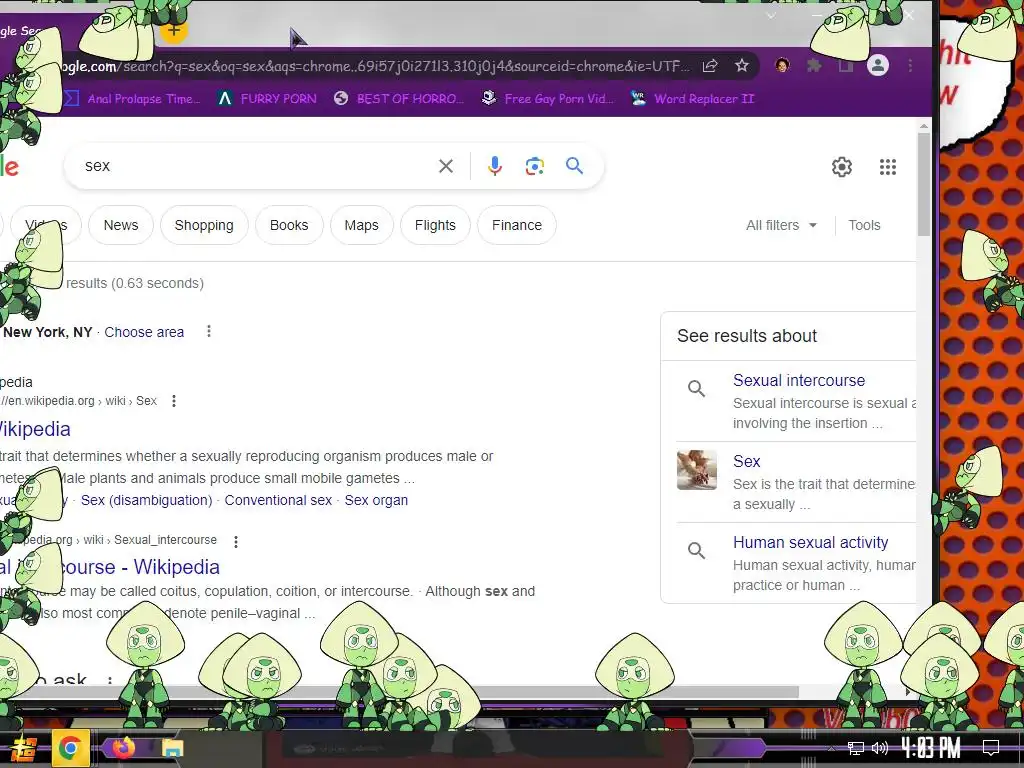Image resolution: width=1024 pixels, height=768 pixels.
Task: Switch to the Finance results tab
Action: pyautogui.click(x=517, y=225)
